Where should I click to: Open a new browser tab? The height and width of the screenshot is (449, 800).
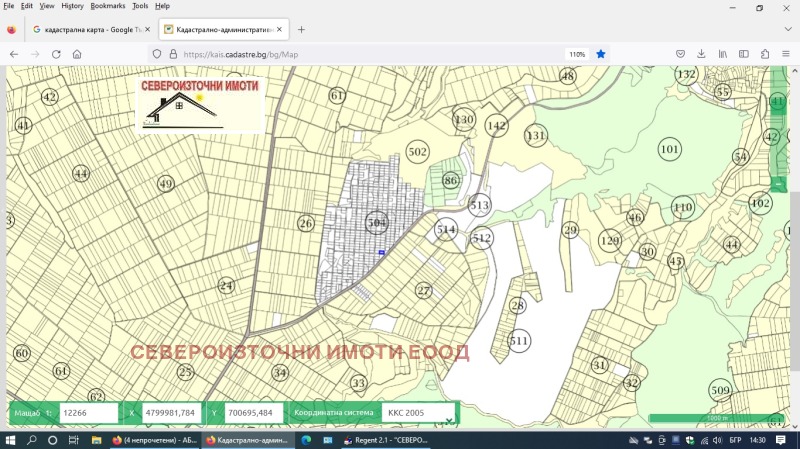point(301,30)
